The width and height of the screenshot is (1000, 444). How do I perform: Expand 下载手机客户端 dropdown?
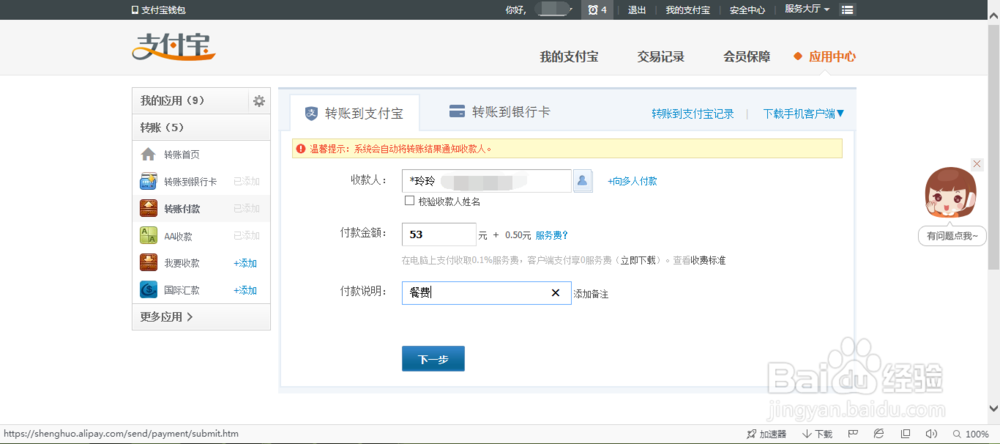point(804,114)
